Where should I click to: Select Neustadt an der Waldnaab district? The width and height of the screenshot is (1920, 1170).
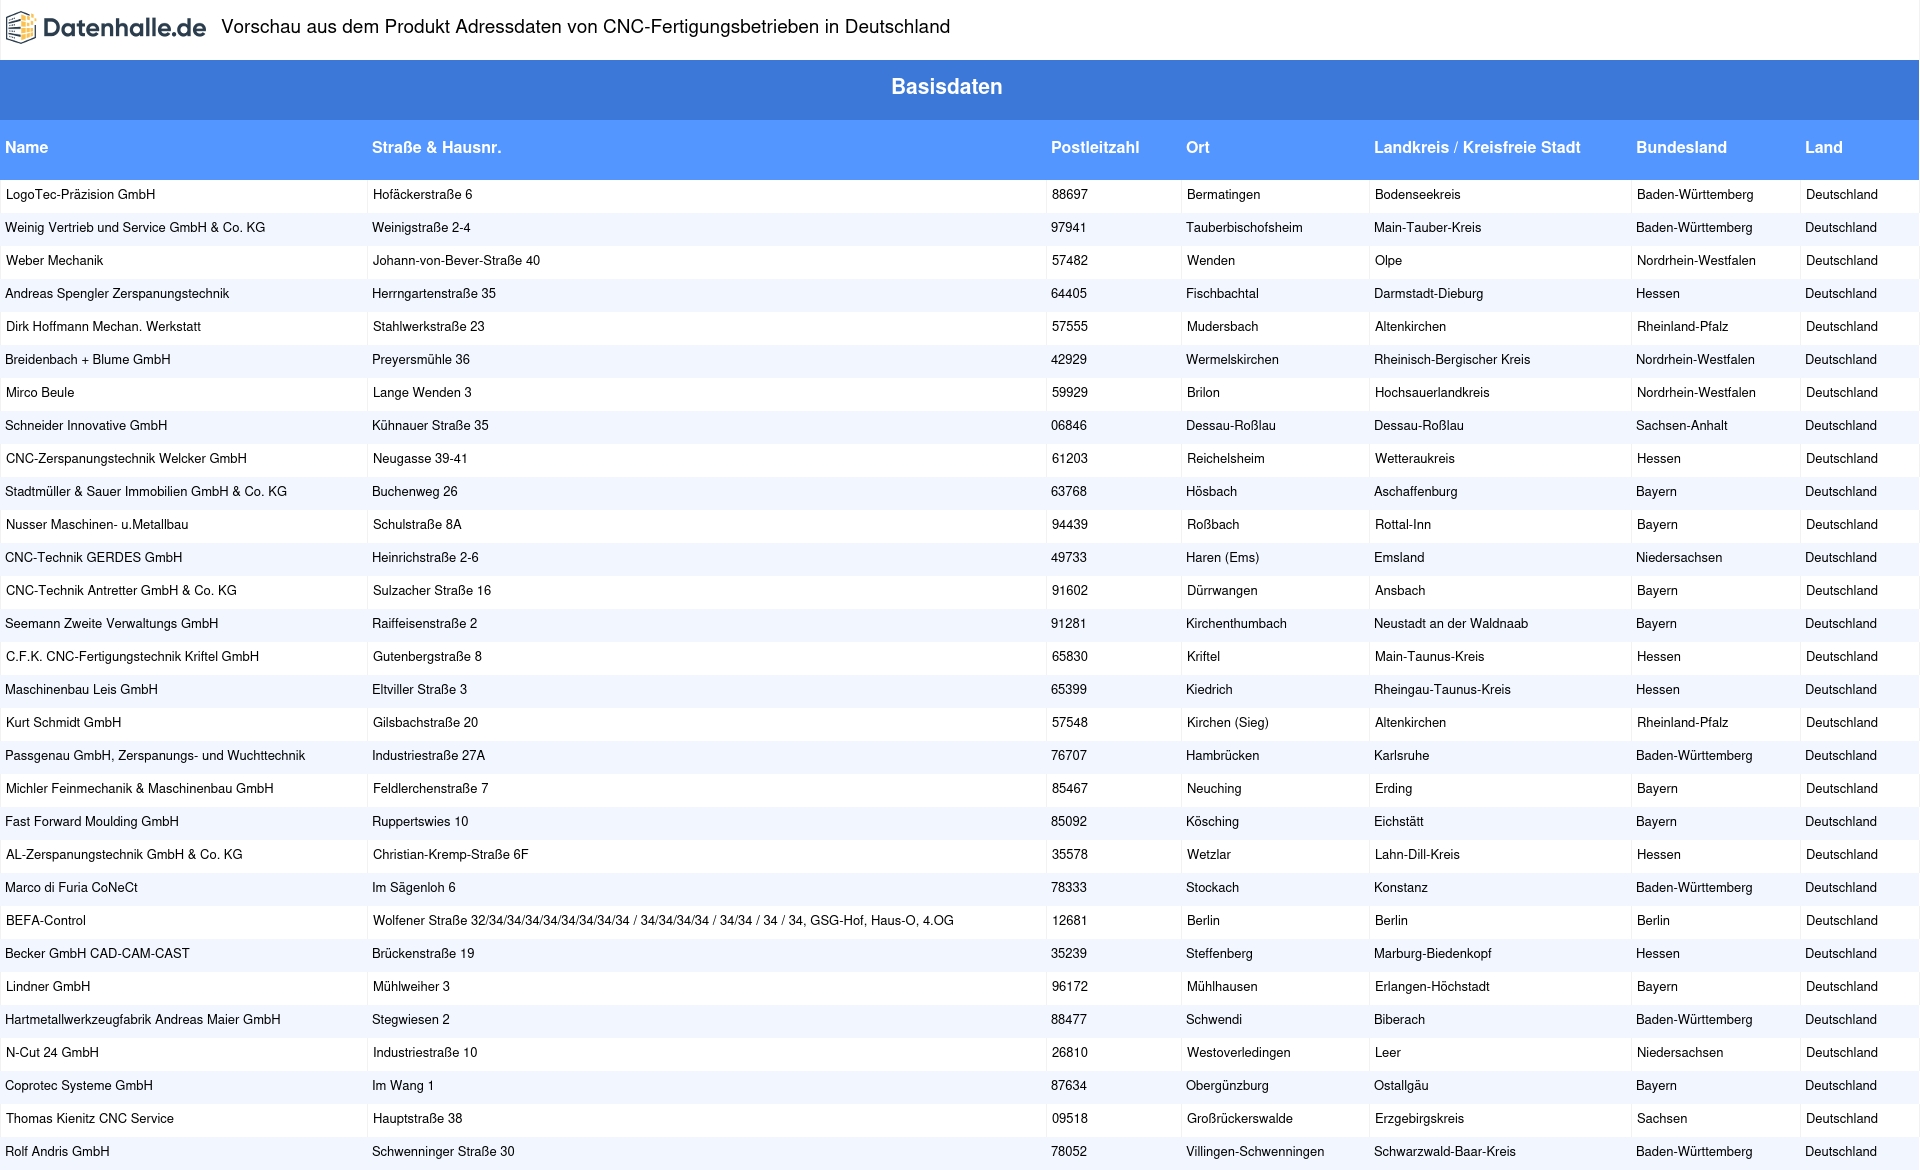pyautogui.click(x=1451, y=623)
